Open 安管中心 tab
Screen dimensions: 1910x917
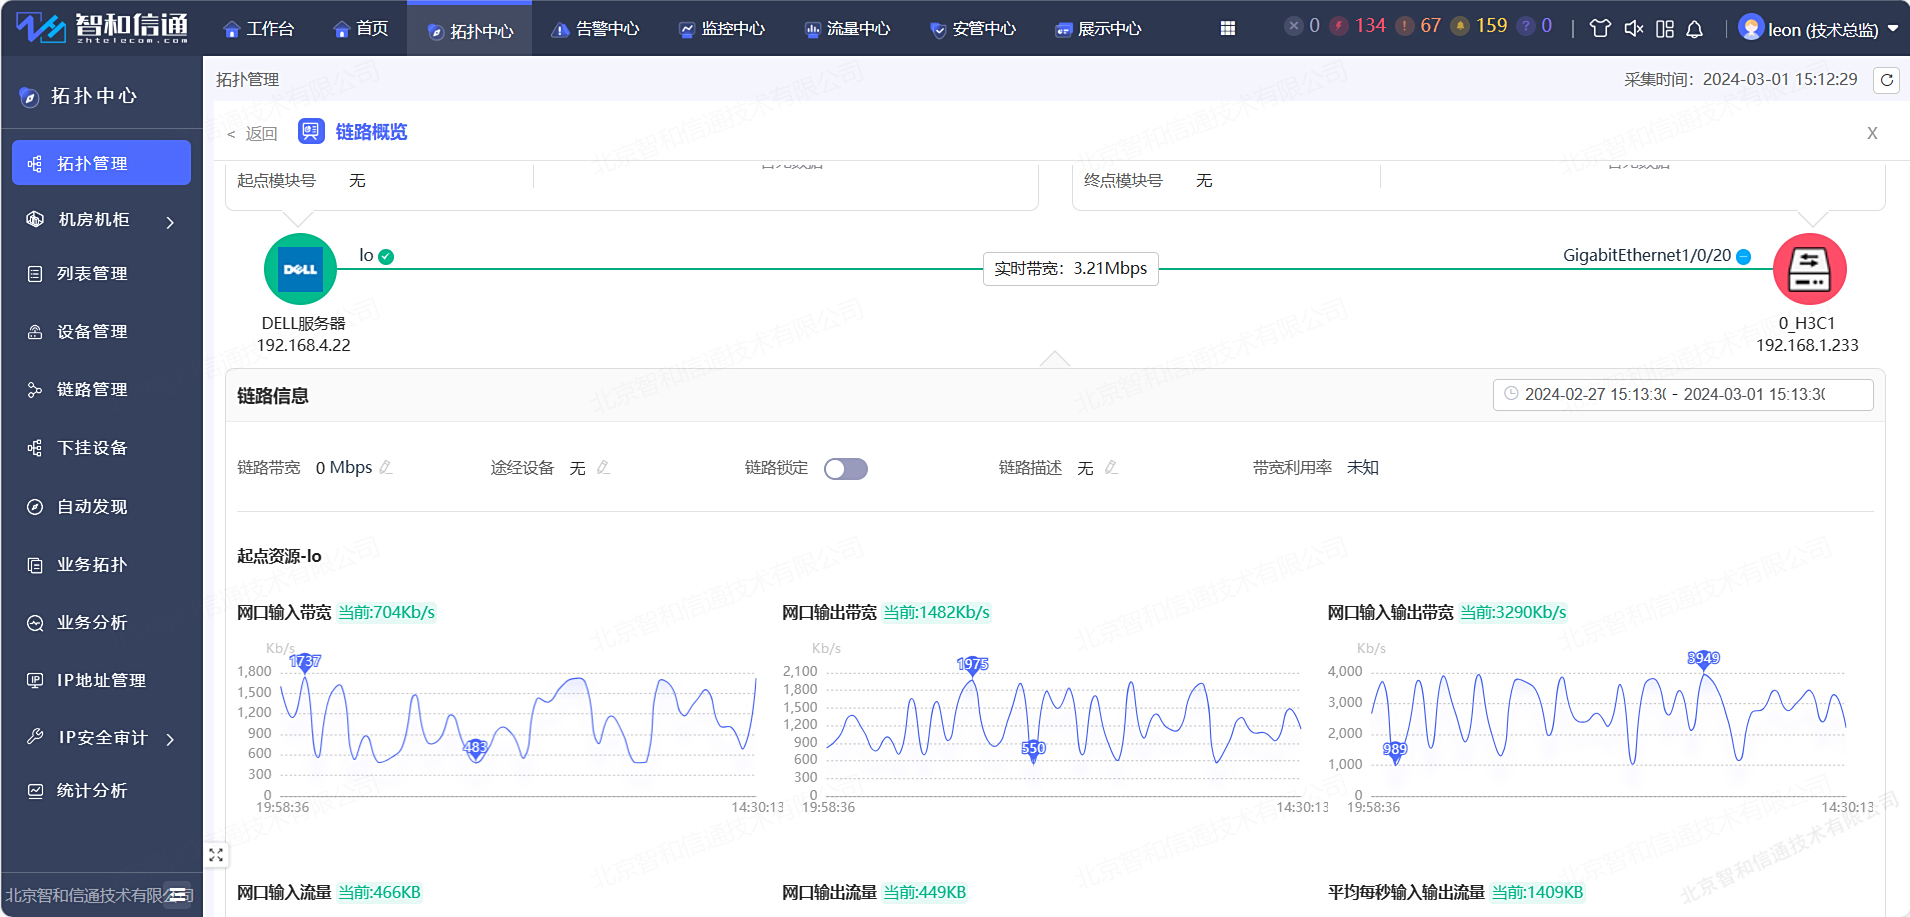click(973, 29)
